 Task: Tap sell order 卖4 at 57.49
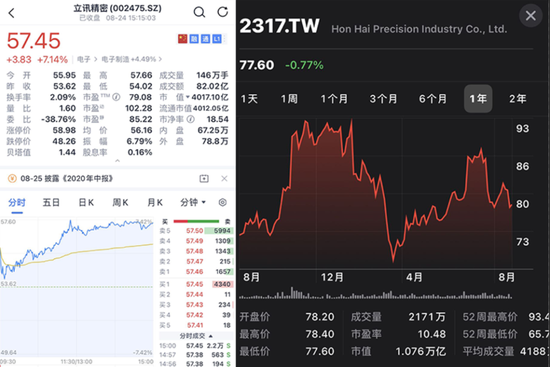point(195,241)
